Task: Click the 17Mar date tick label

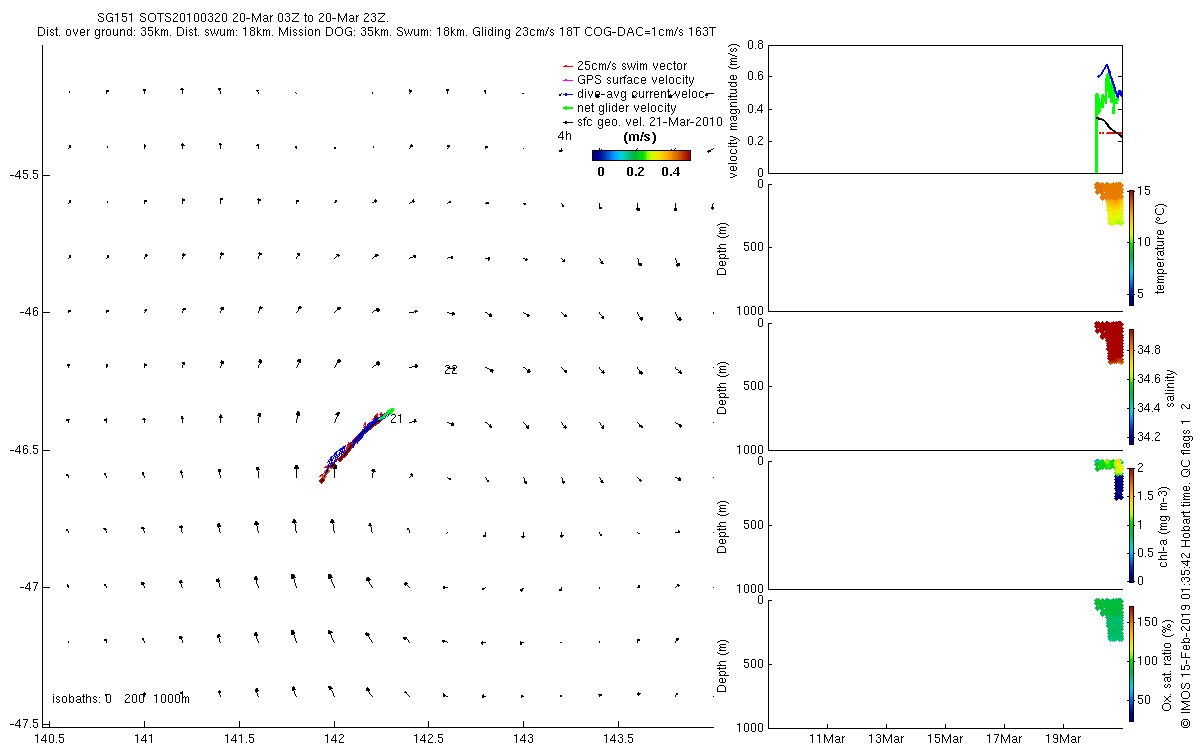Action: tap(1004, 739)
